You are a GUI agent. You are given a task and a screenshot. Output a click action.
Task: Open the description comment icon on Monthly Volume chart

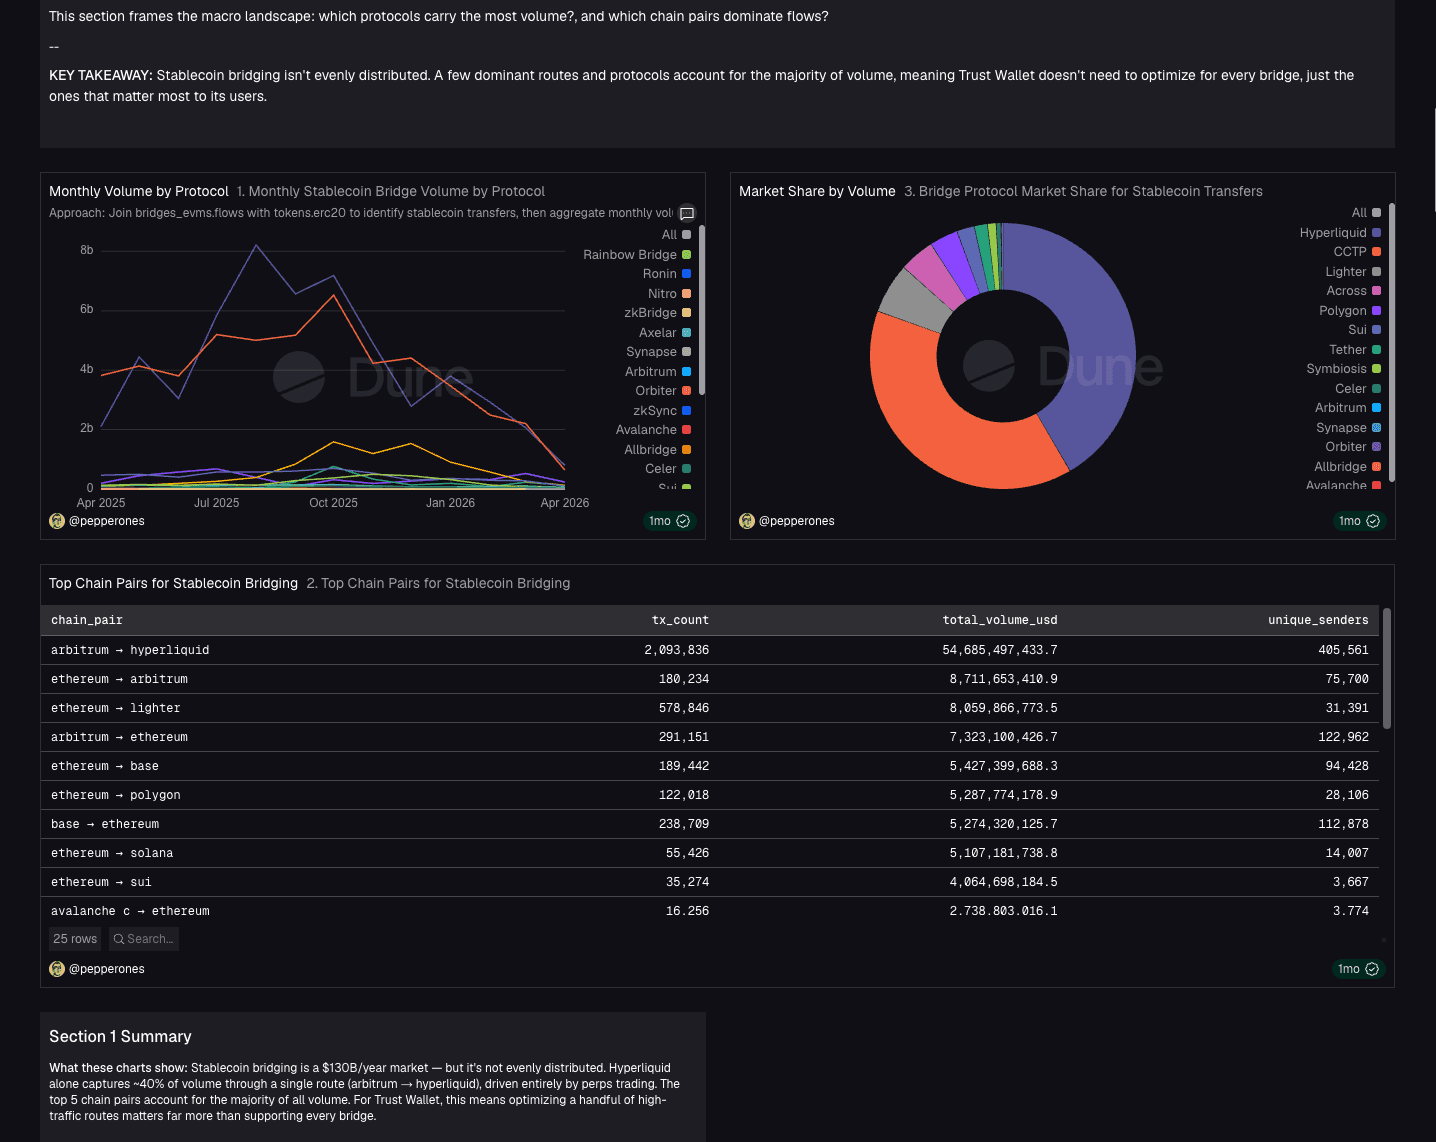tap(687, 213)
